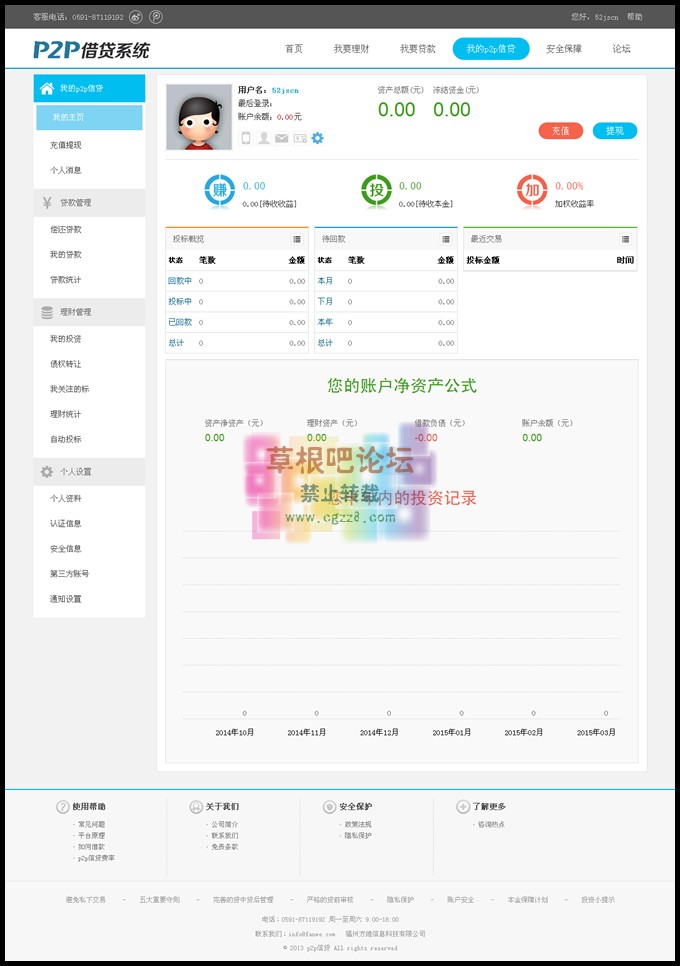Screen dimensions: 680x966
Task: Open 通知设置 in sidebar
Action: (x=66, y=599)
